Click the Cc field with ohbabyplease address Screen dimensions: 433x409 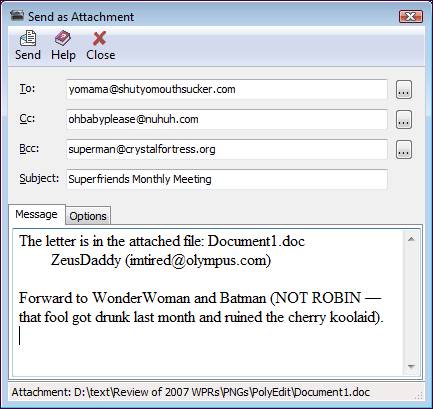click(x=227, y=119)
